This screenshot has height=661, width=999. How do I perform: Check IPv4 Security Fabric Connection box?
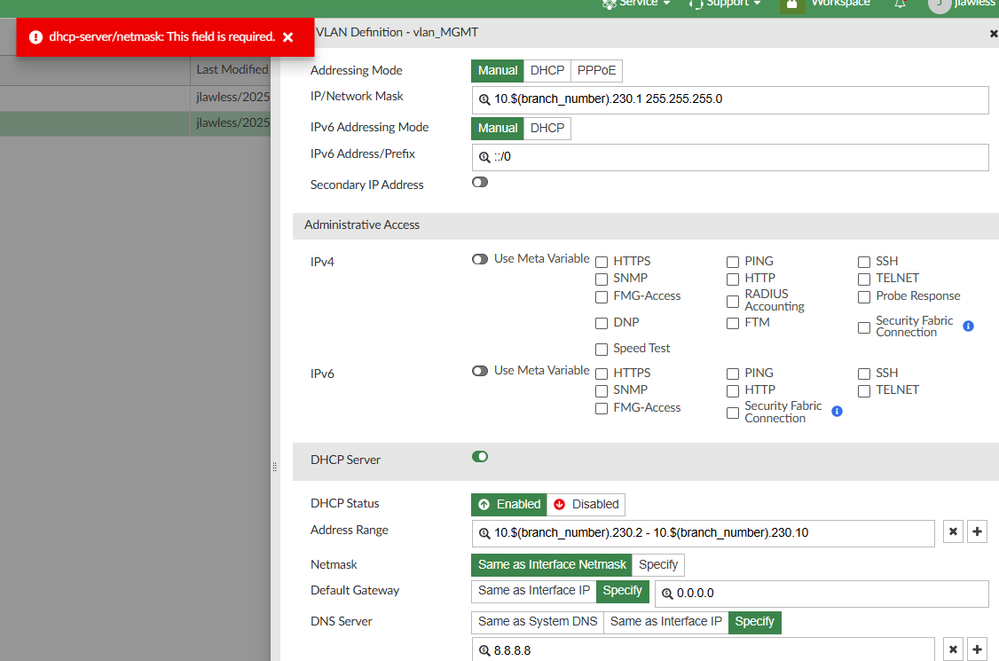point(864,328)
